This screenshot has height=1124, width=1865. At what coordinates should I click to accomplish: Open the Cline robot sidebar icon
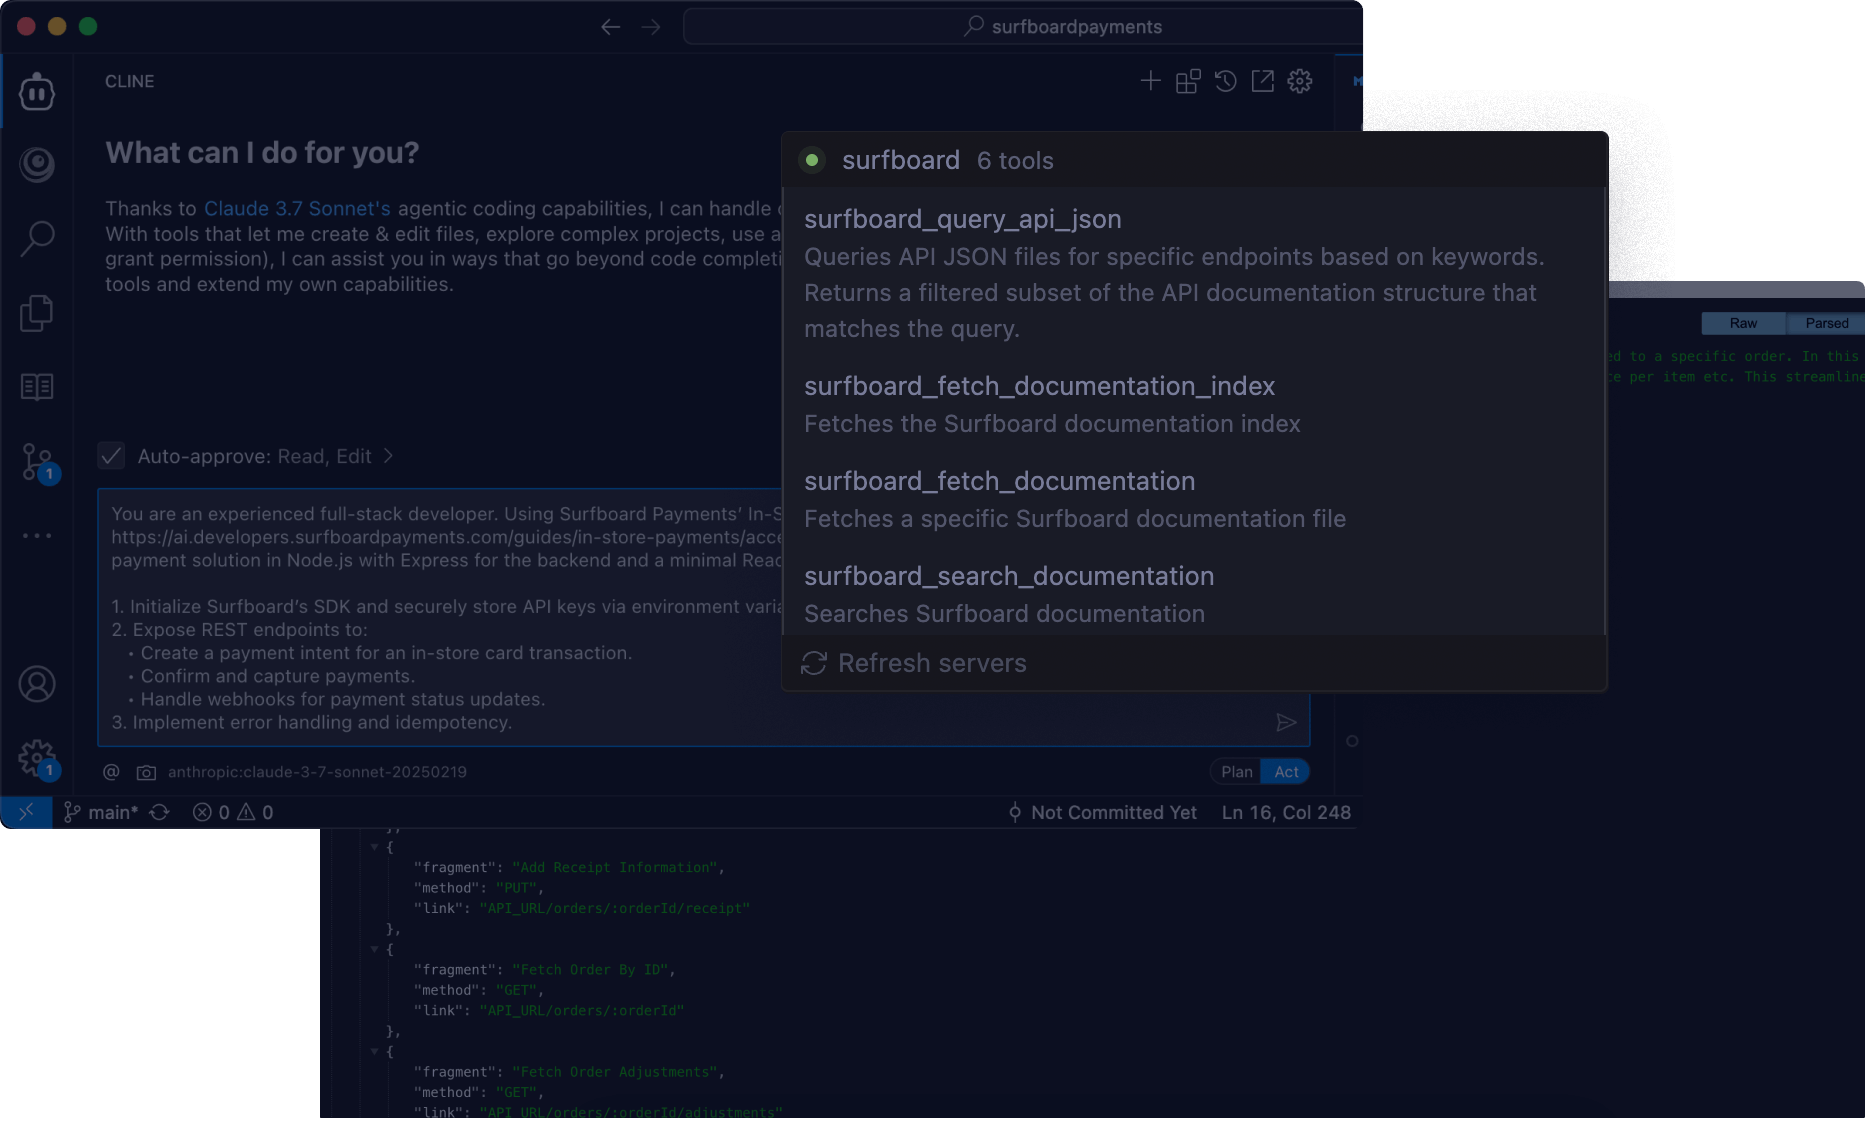[37, 92]
